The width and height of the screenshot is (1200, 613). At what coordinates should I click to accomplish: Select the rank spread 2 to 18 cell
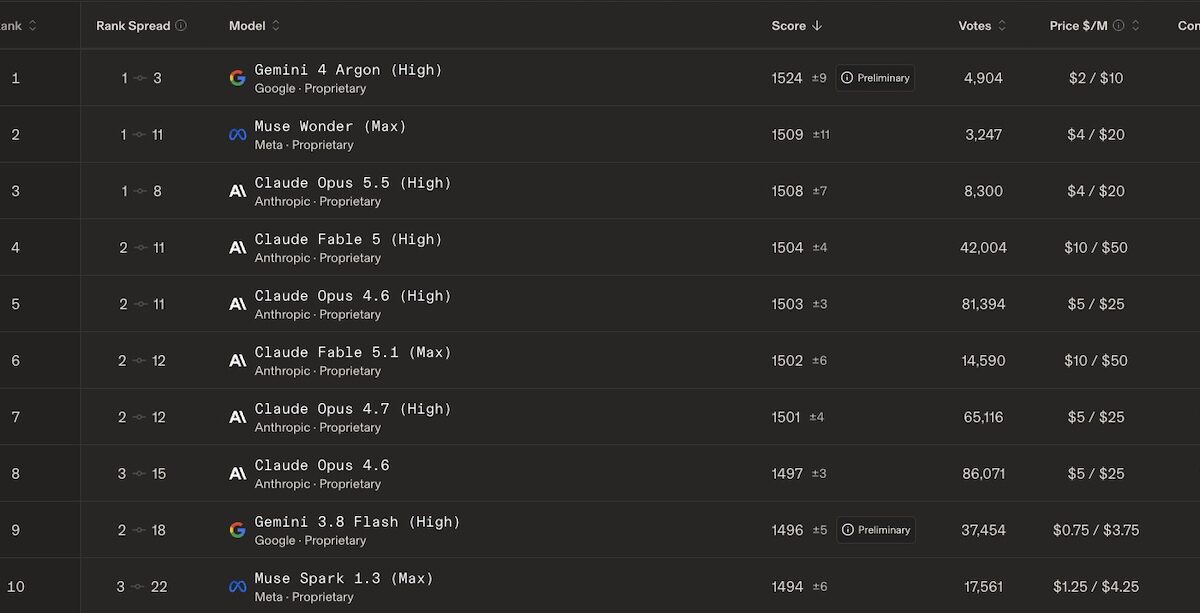[141, 530]
